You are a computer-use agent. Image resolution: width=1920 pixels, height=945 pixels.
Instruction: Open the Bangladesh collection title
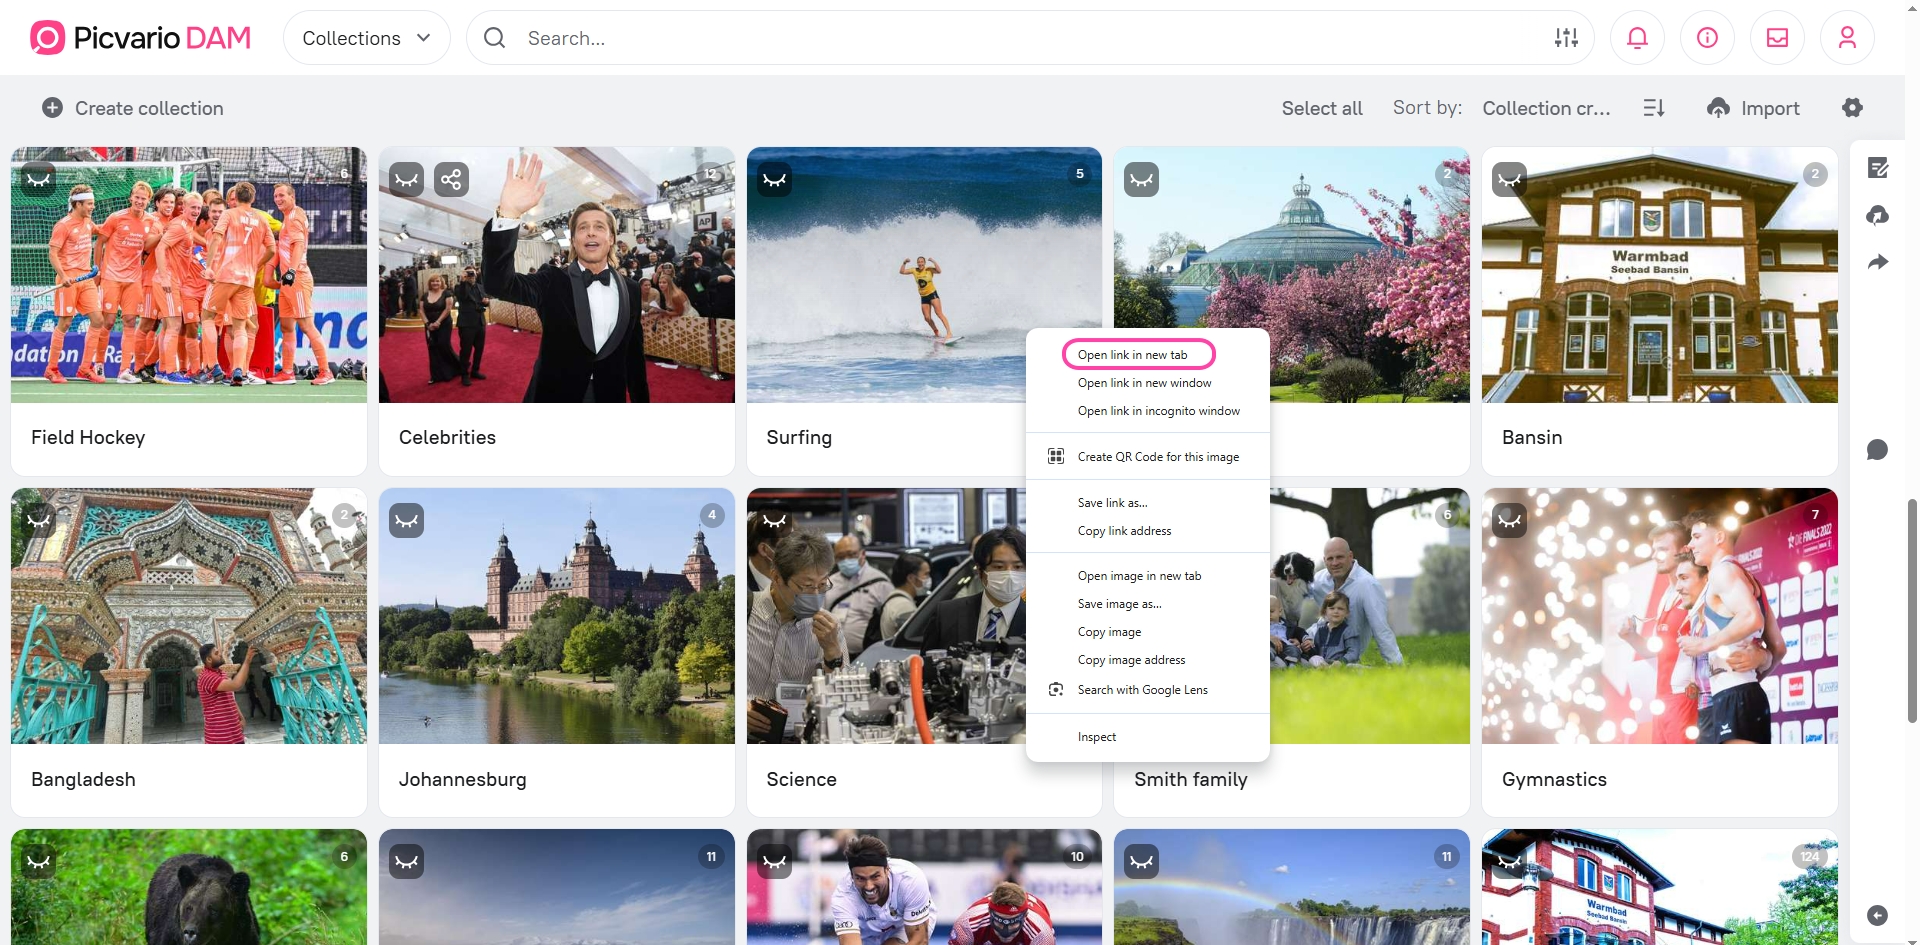tap(83, 779)
